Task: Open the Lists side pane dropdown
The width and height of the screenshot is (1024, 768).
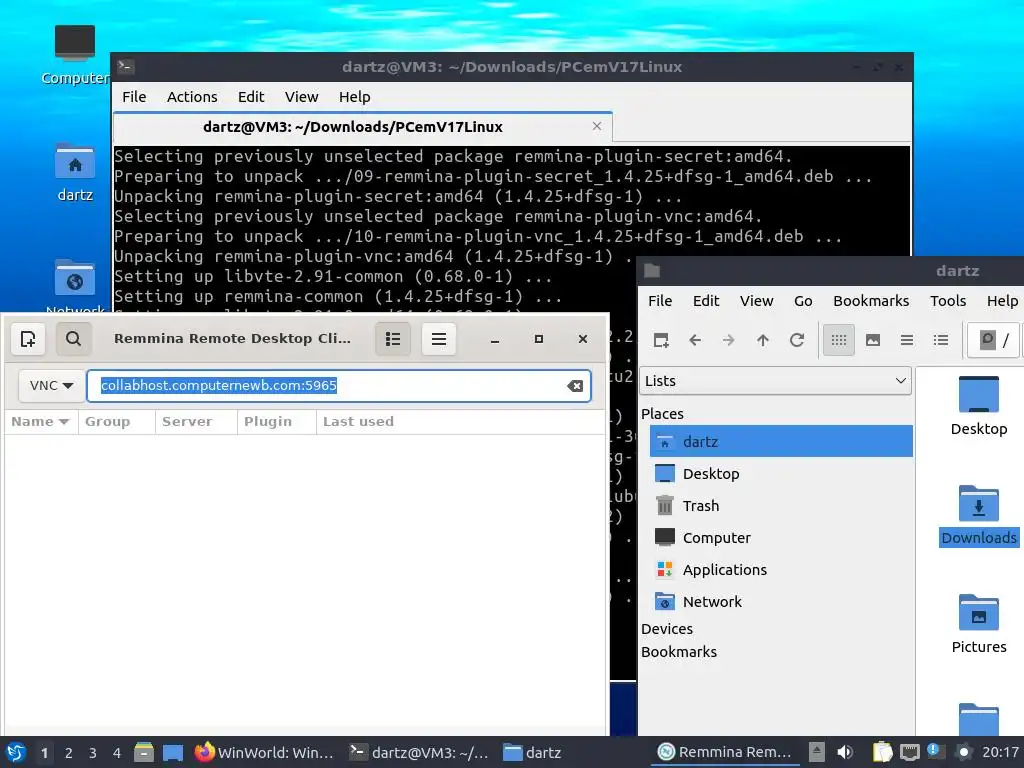Action: pyautogui.click(x=775, y=381)
